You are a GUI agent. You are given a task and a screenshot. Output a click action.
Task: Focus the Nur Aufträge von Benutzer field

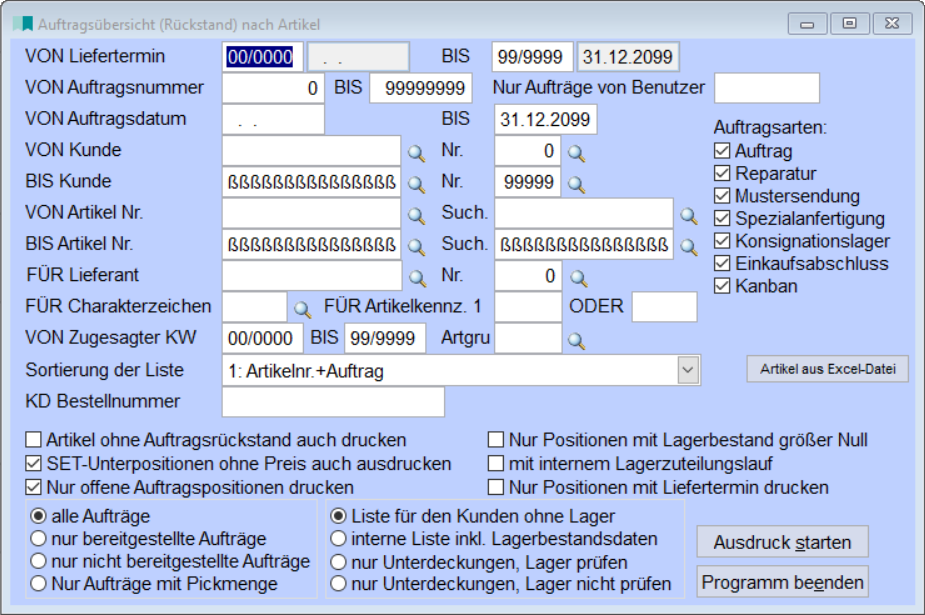pyautogui.click(x=766, y=88)
